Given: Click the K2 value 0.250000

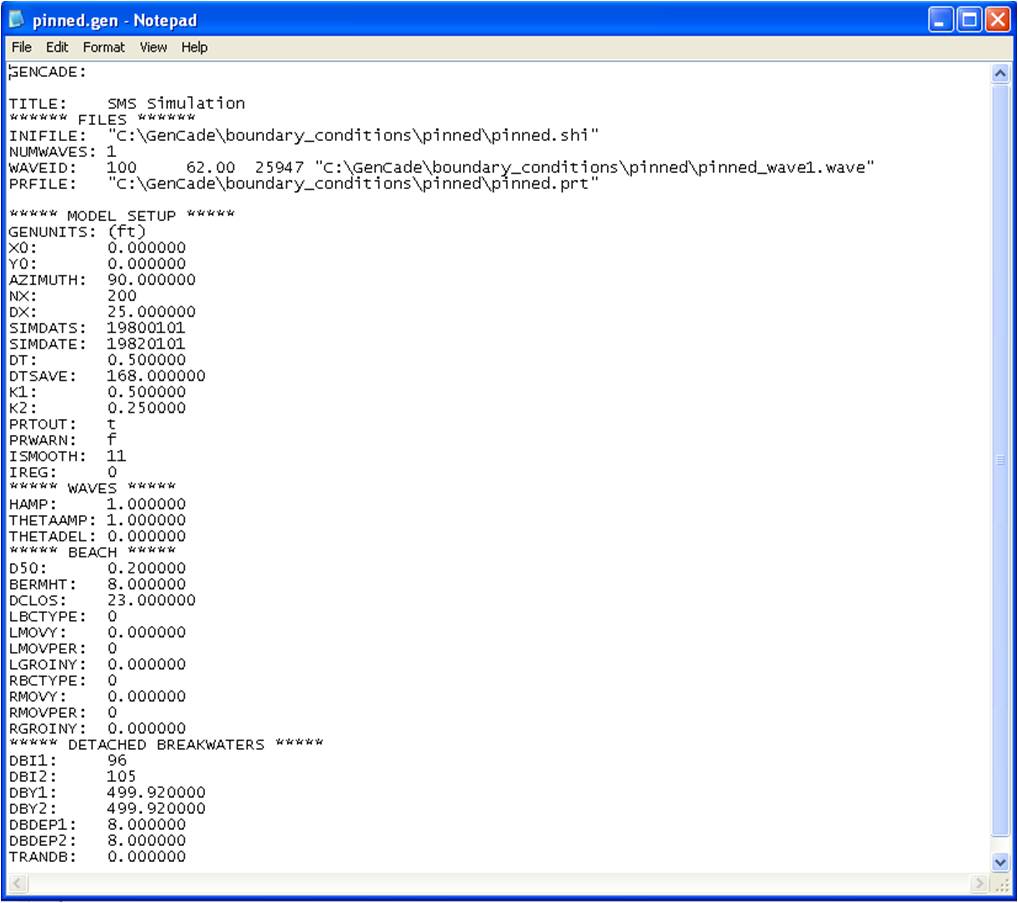Looking at the screenshot, I should tap(147, 408).
